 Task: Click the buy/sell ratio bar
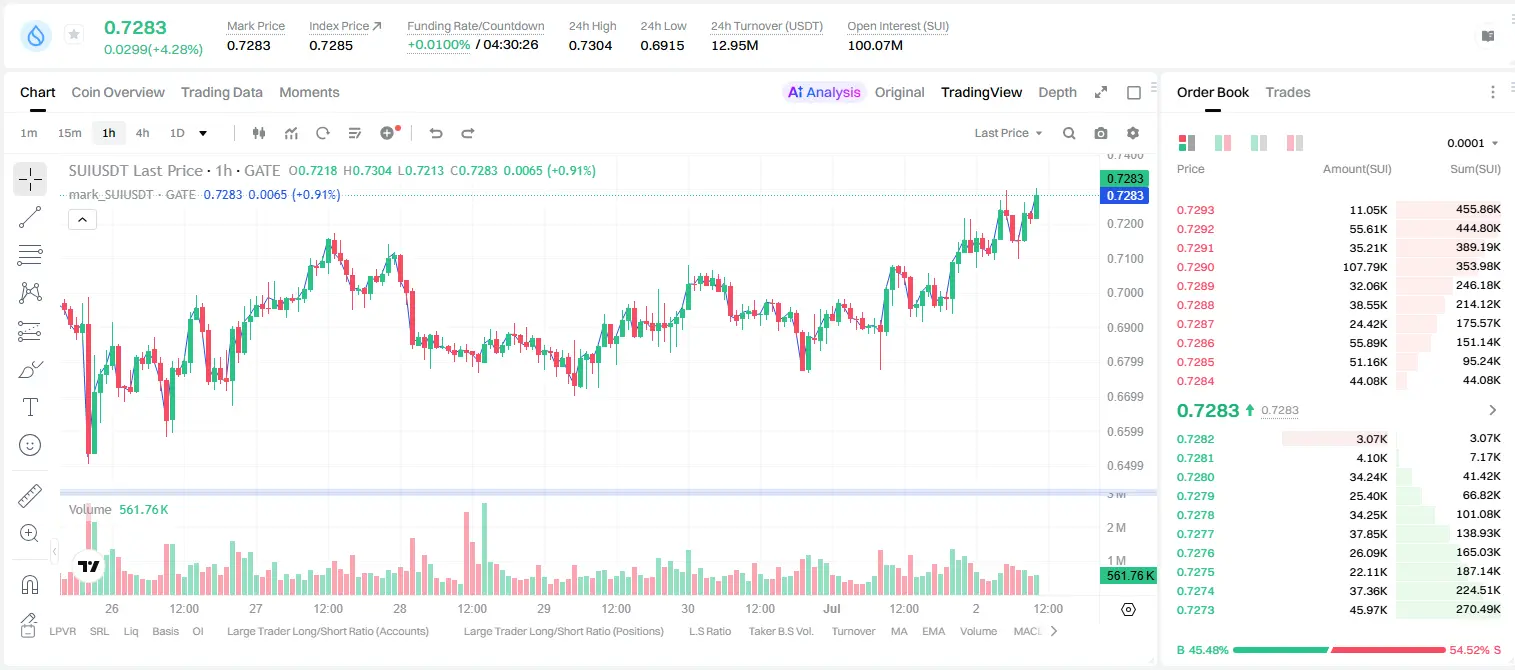click(x=1339, y=650)
